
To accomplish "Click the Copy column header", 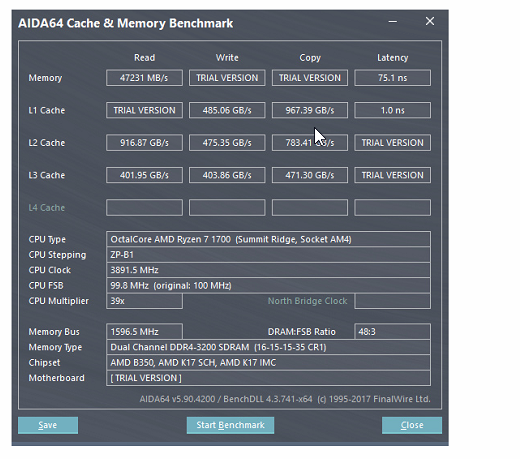I will pyautogui.click(x=310, y=58).
